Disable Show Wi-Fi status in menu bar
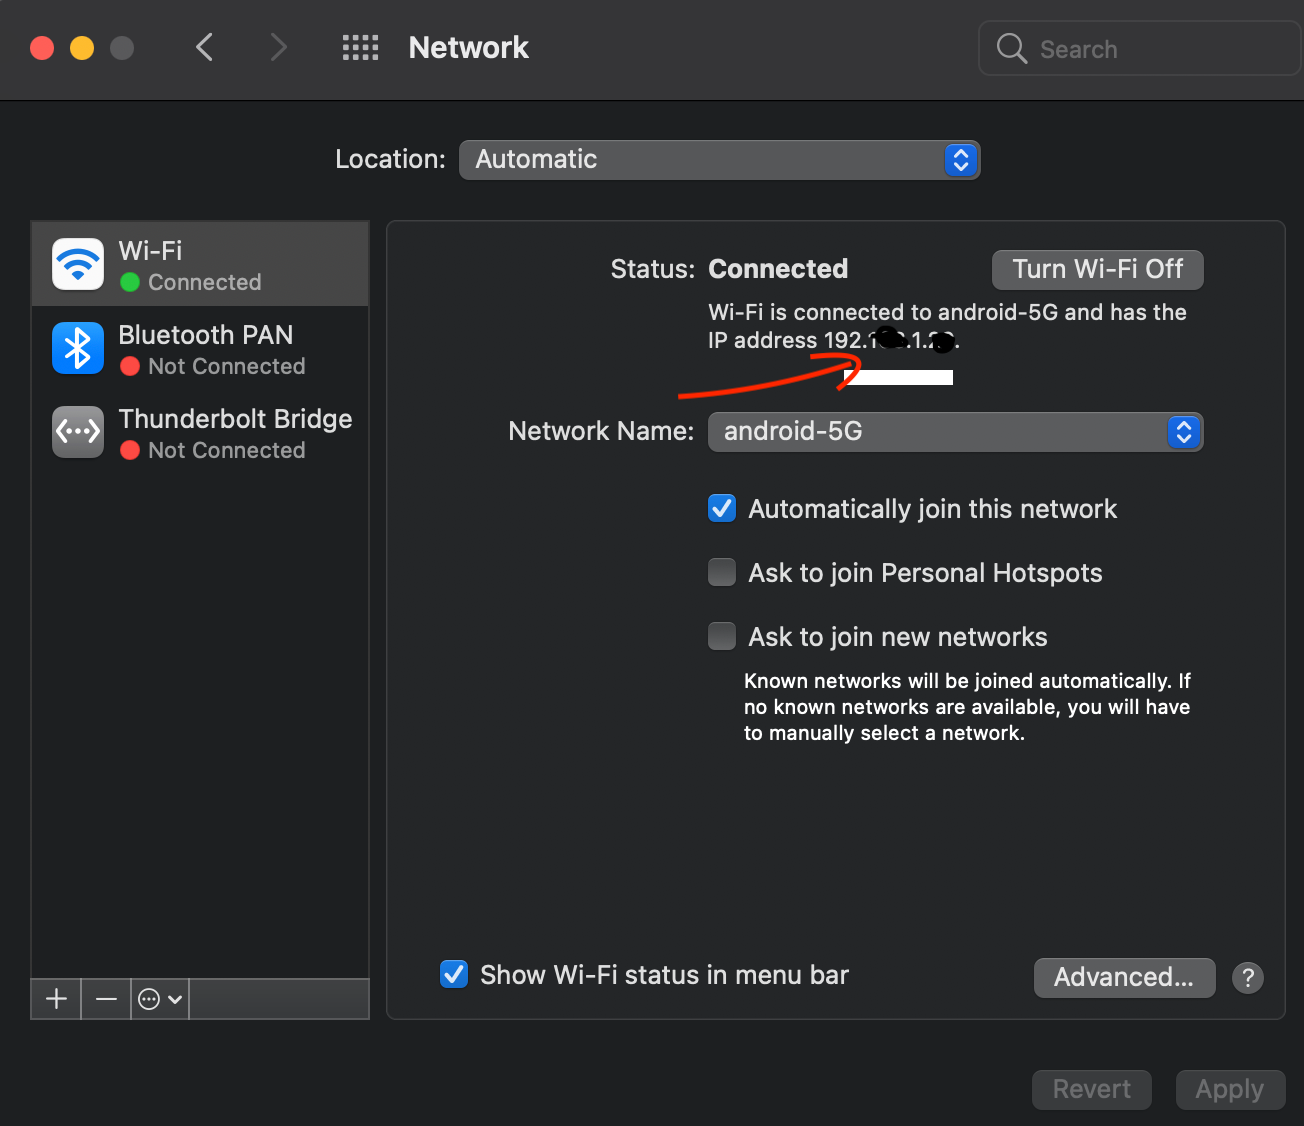The image size is (1304, 1126). point(454,975)
